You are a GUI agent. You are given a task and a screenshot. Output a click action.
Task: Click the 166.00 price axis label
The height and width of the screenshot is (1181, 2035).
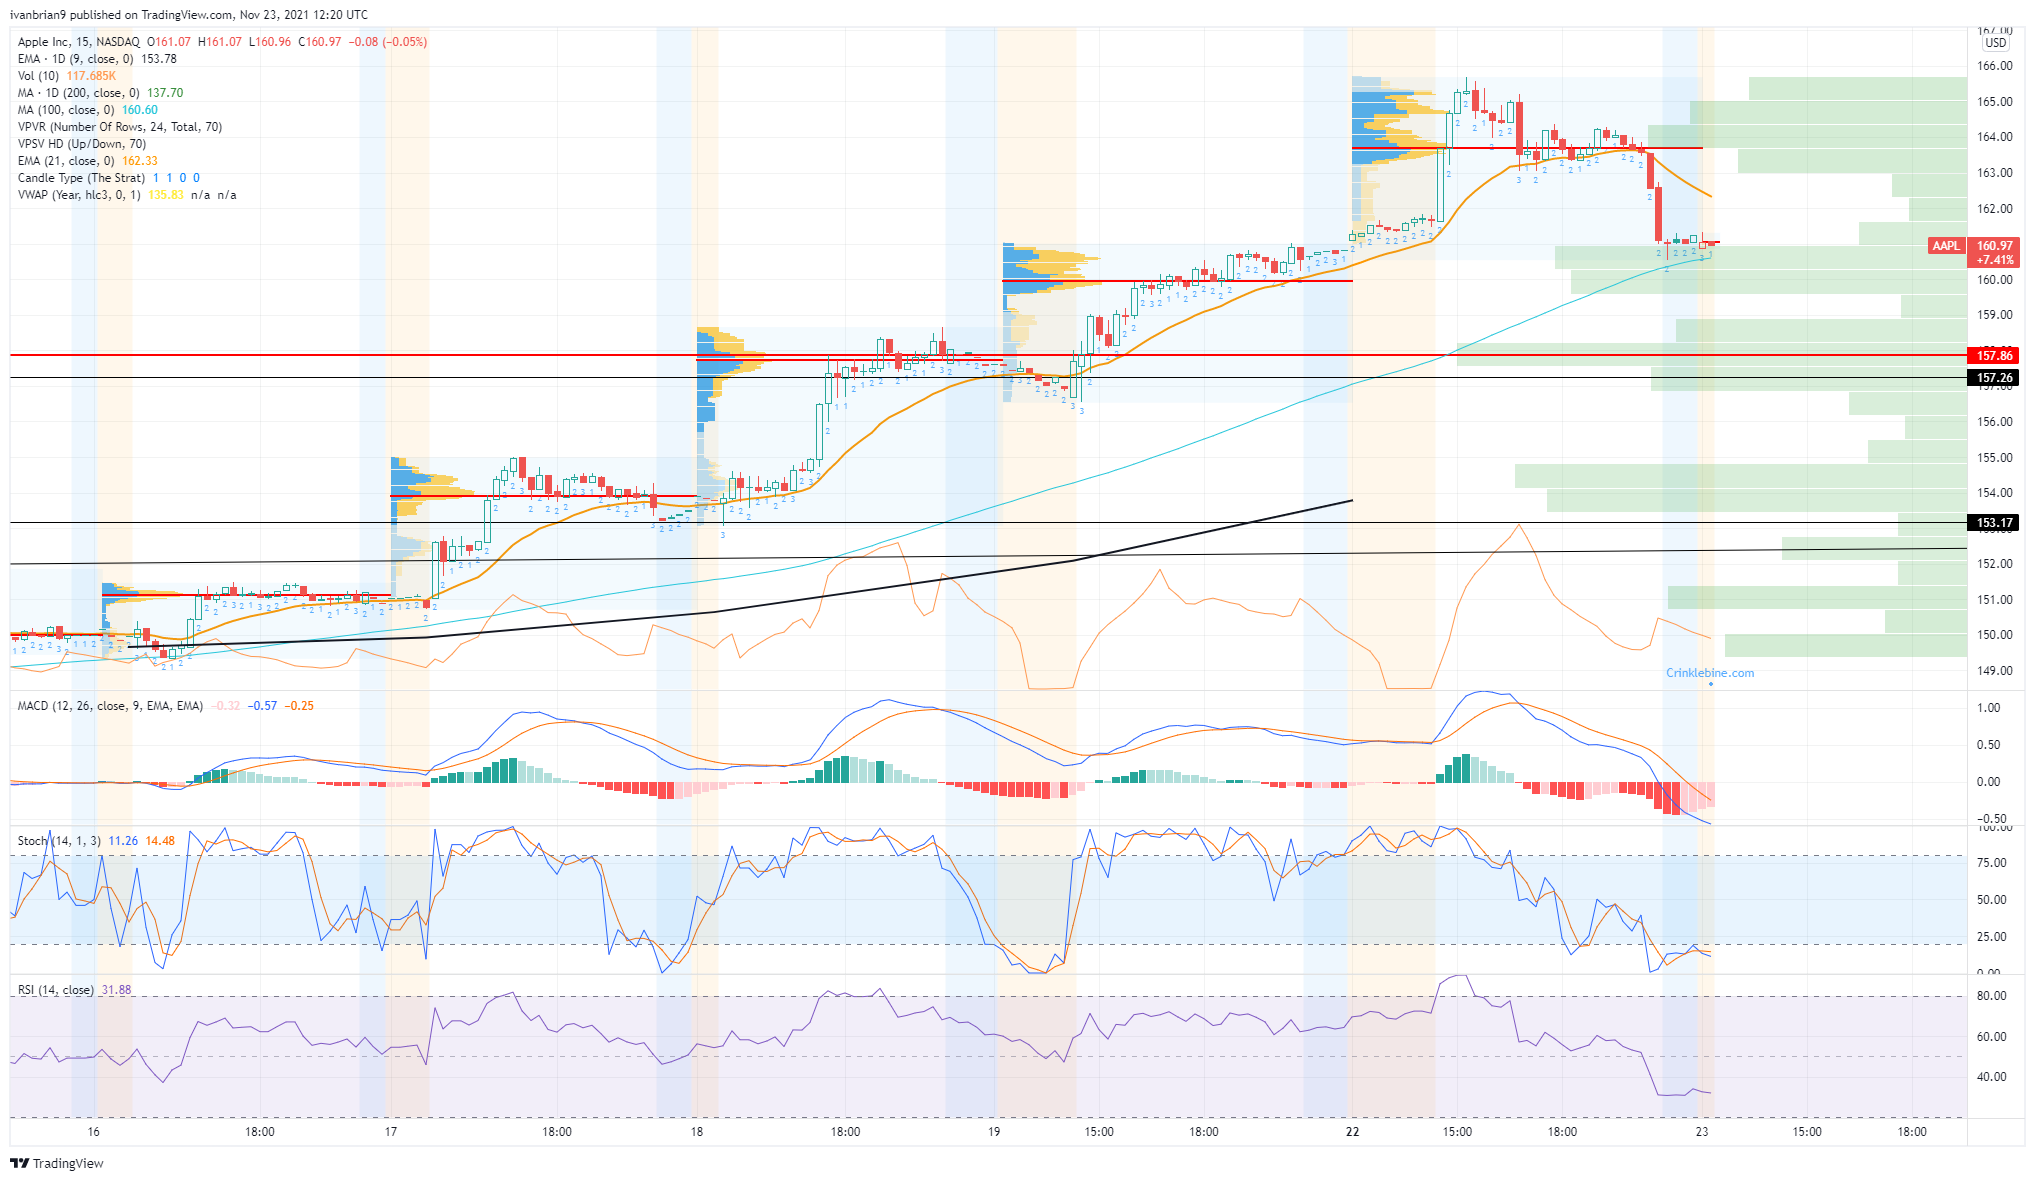[x=1995, y=66]
